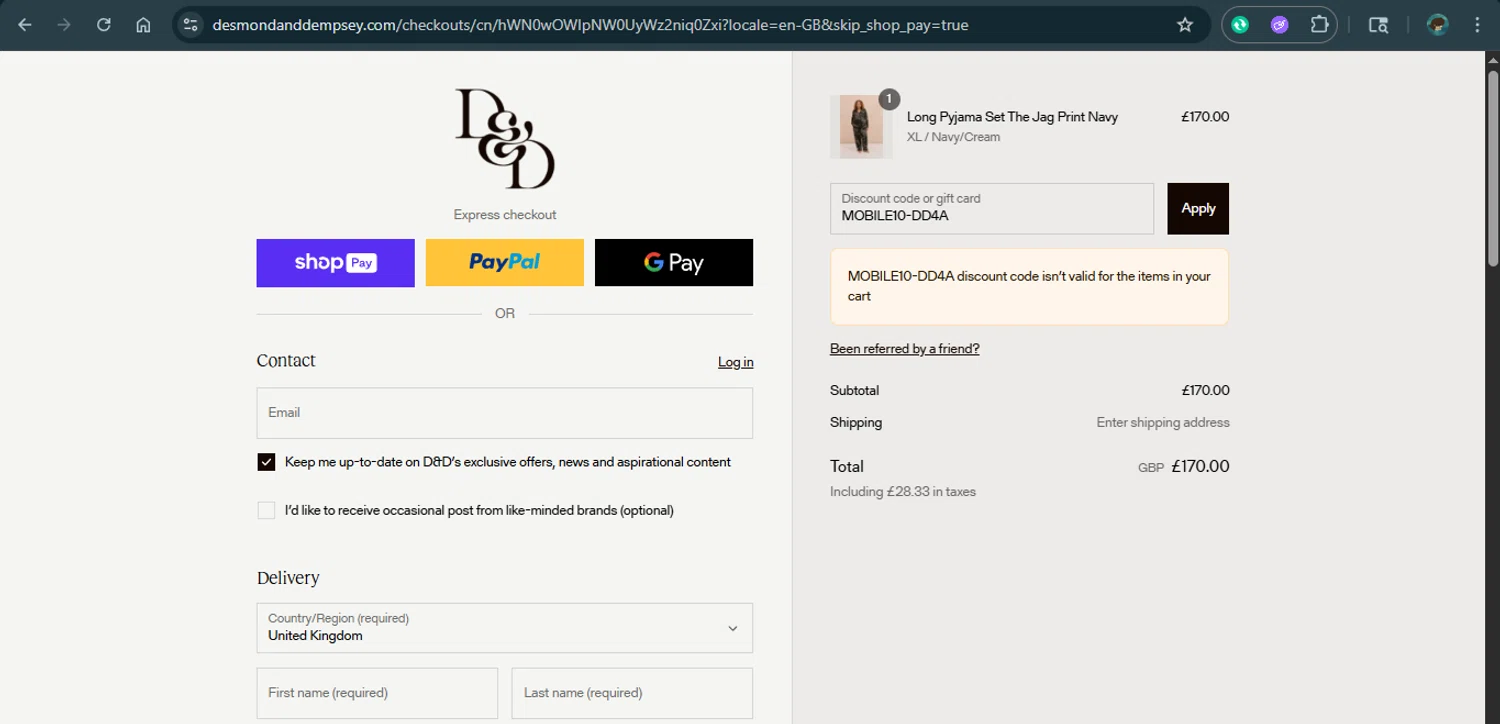This screenshot has width=1500, height=724.
Task: Apply the discount code
Action: pos(1198,208)
